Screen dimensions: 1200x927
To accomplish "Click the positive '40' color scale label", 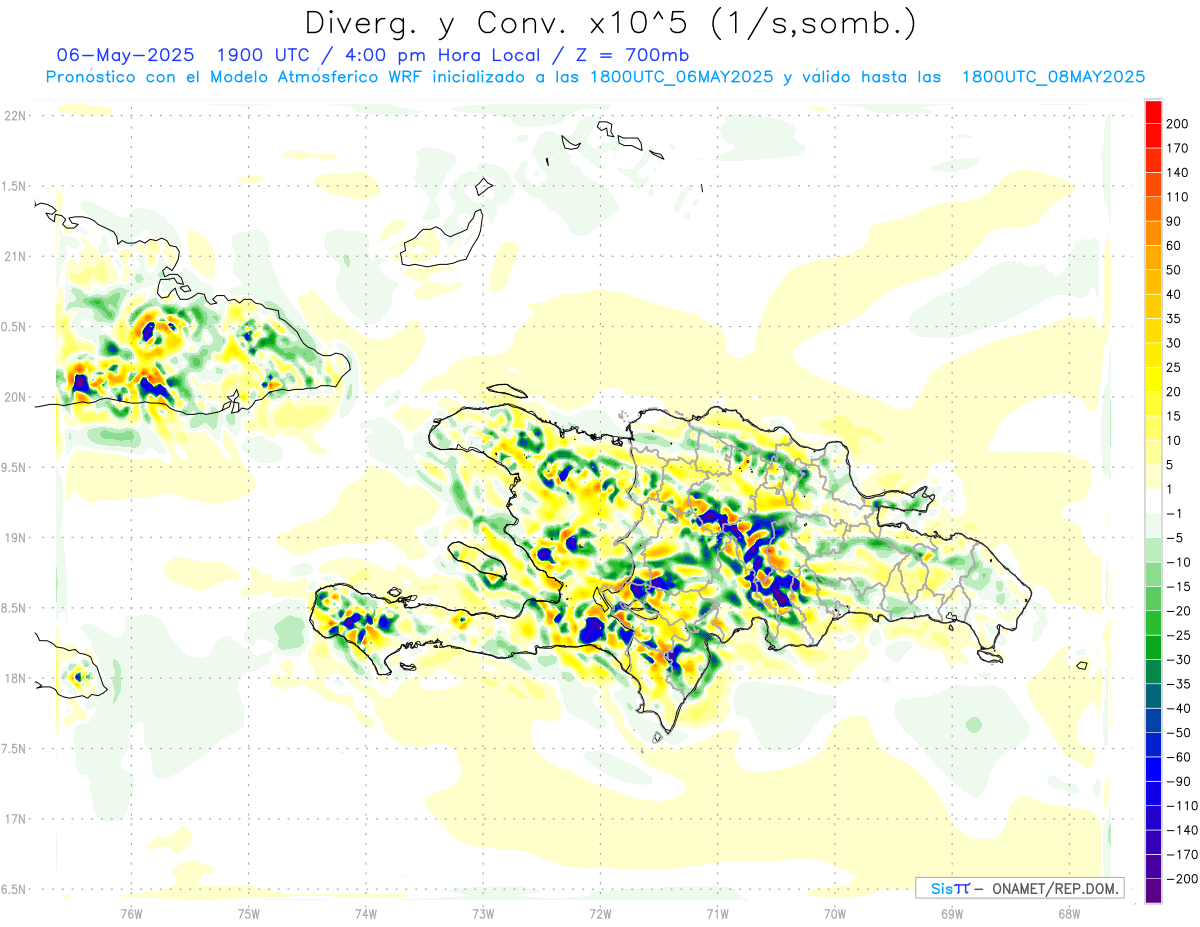I will coord(1174,294).
